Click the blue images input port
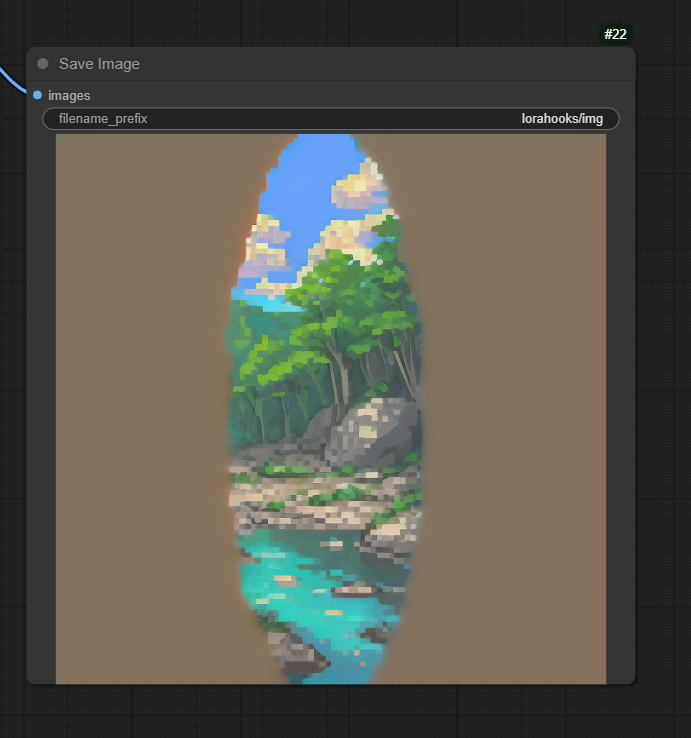Screen dimensions: 691x738 point(37,95)
